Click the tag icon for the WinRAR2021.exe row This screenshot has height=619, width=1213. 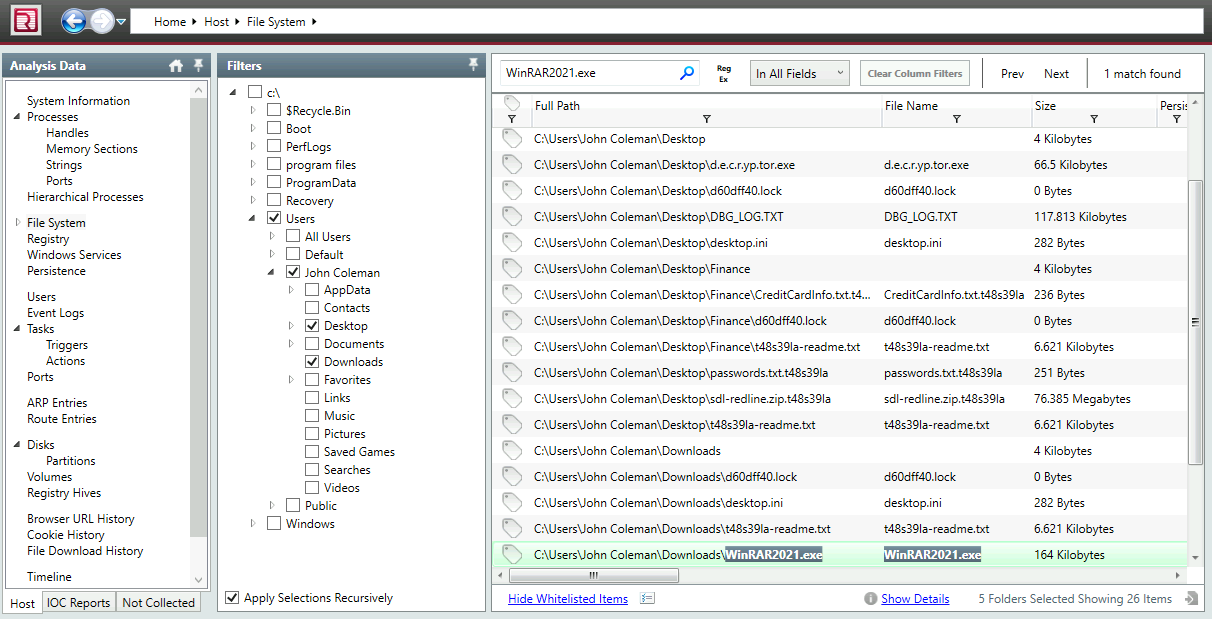pyautogui.click(x=512, y=555)
